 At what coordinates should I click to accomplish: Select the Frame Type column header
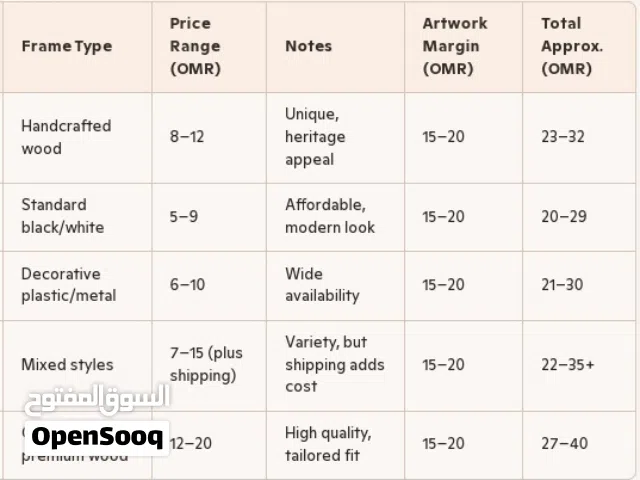(x=67, y=46)
